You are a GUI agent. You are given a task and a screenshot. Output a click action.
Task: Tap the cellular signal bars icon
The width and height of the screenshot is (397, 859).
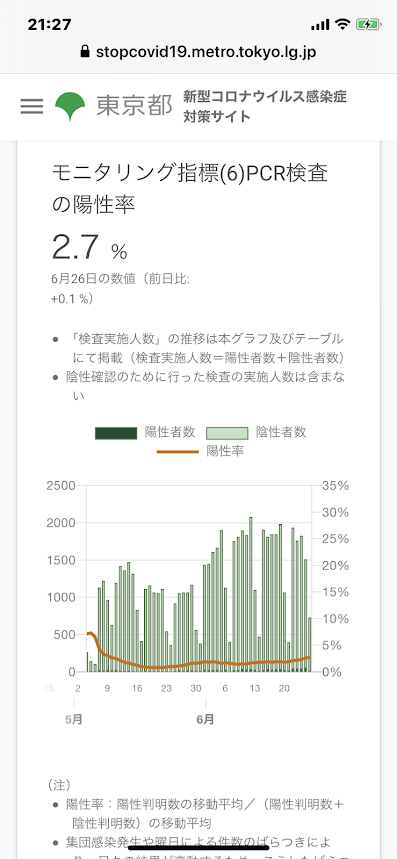320,25
